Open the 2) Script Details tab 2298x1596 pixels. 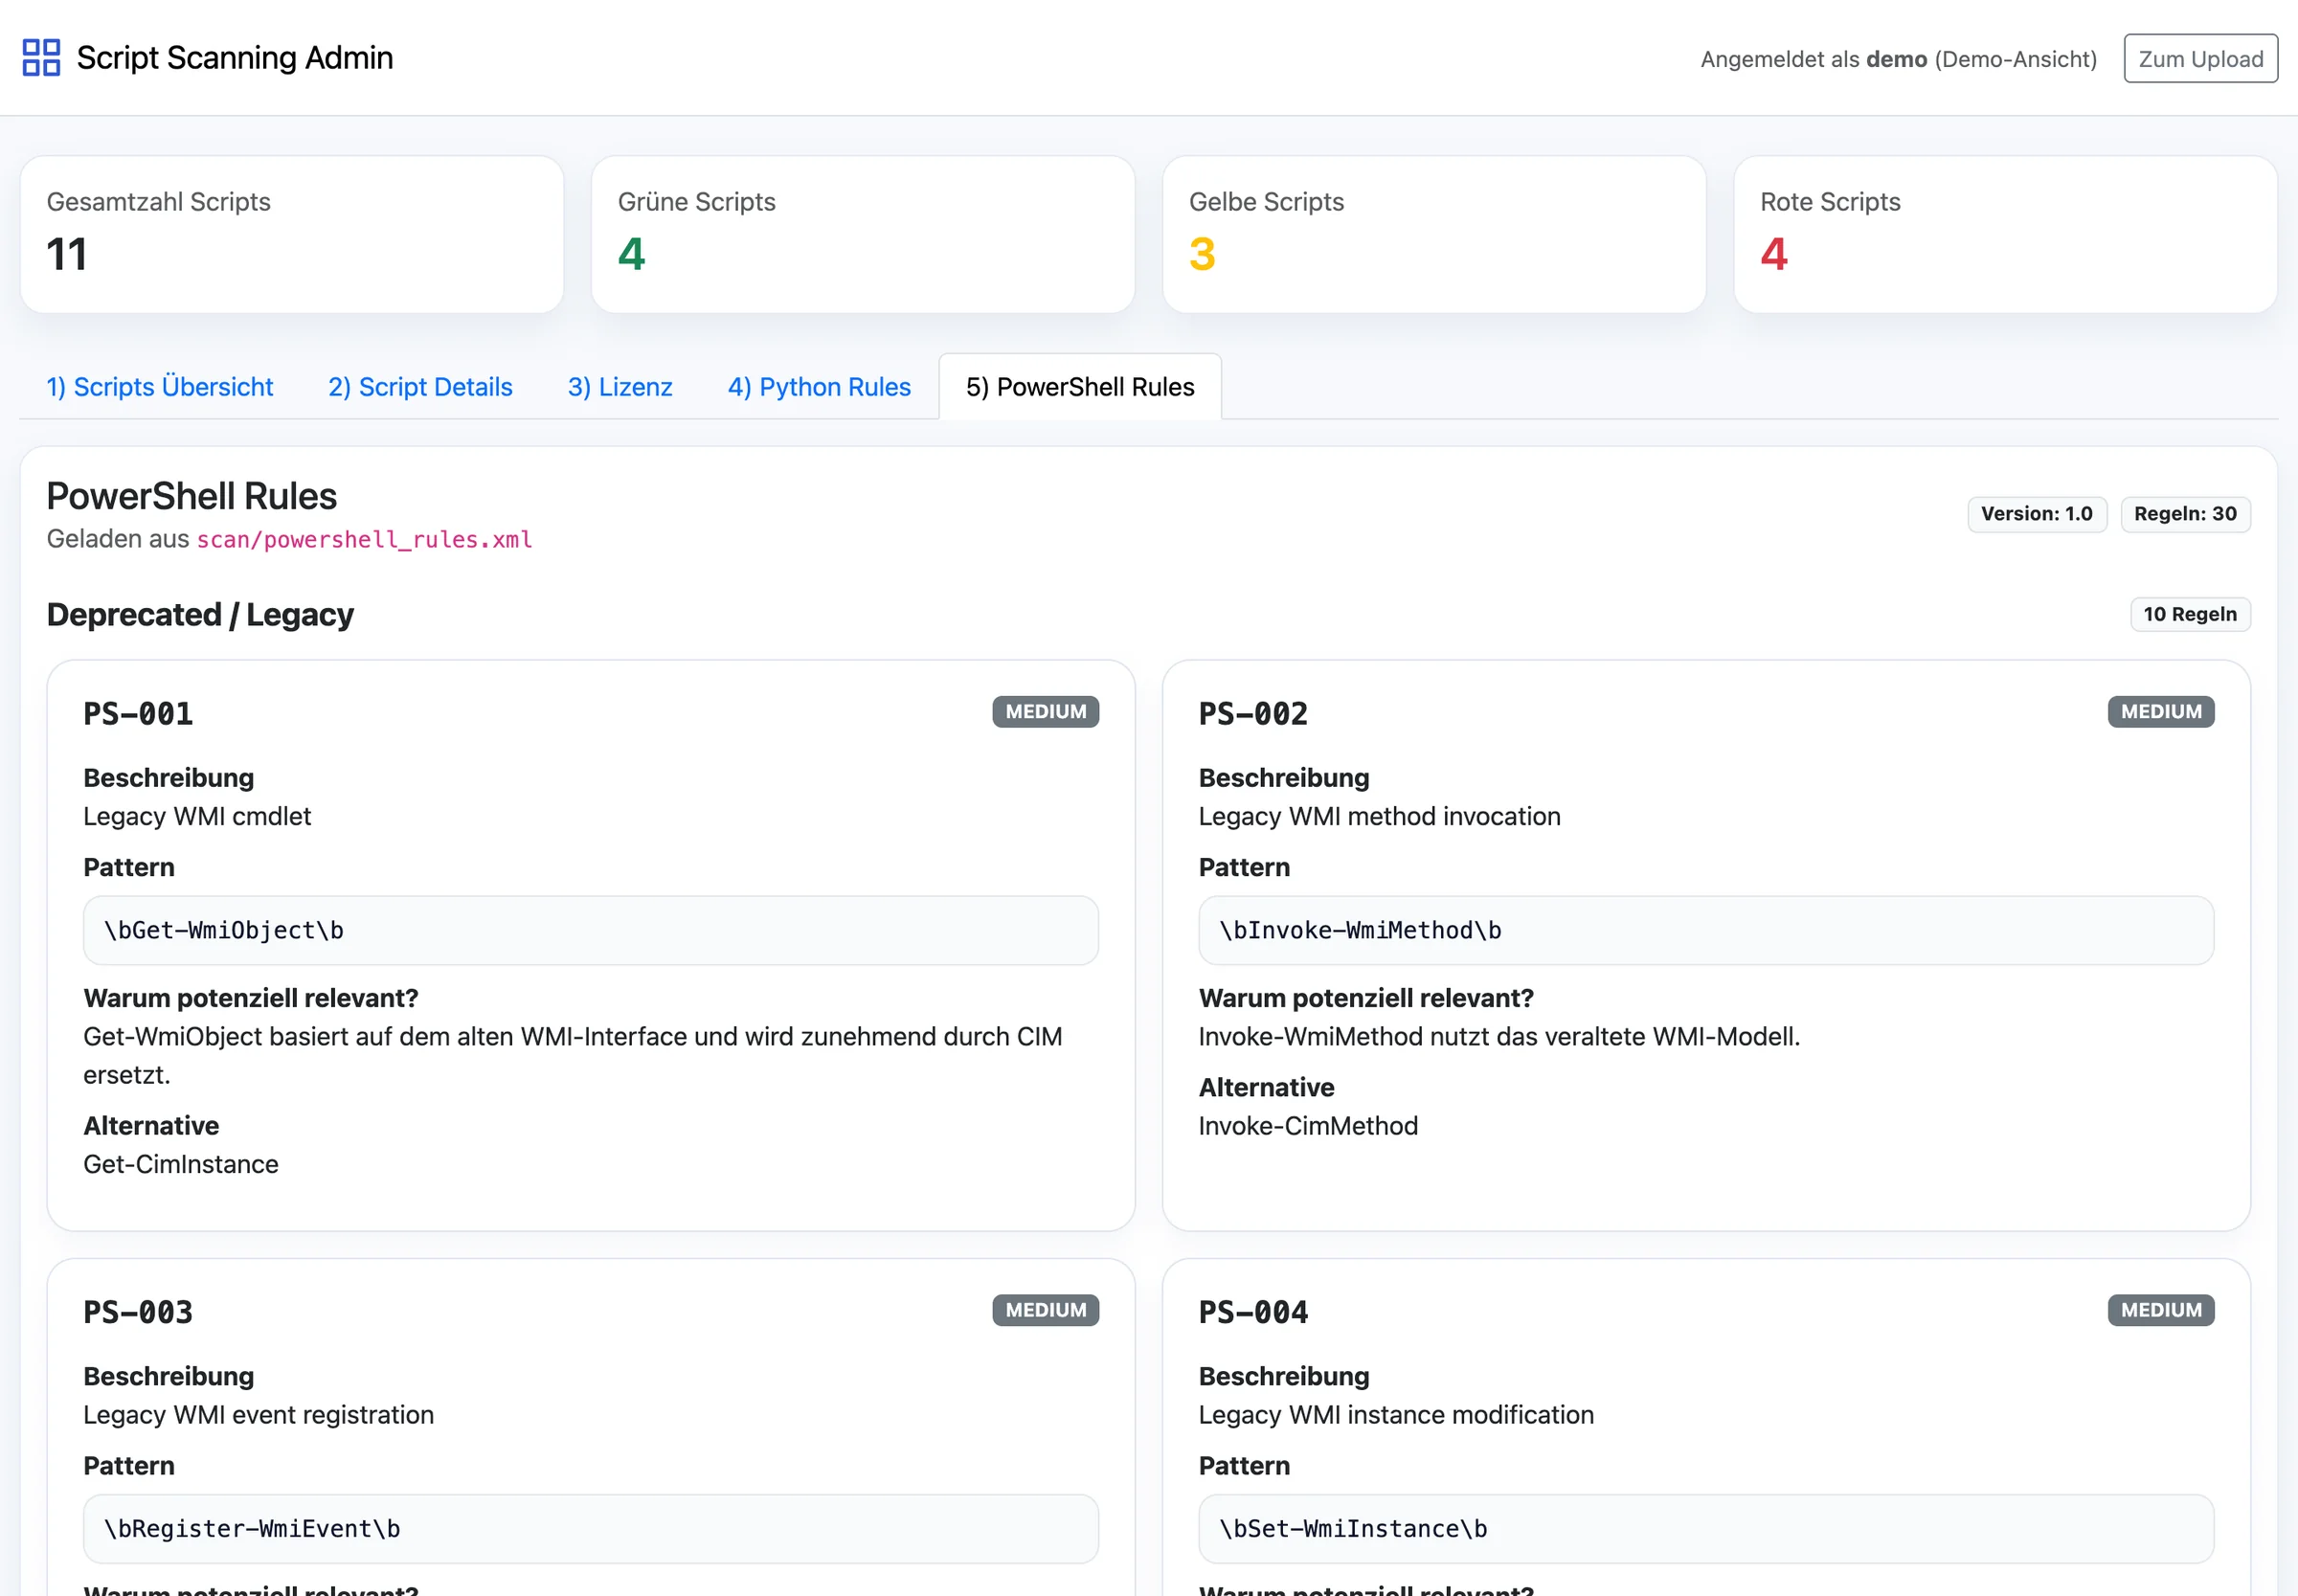click(420, 387)
